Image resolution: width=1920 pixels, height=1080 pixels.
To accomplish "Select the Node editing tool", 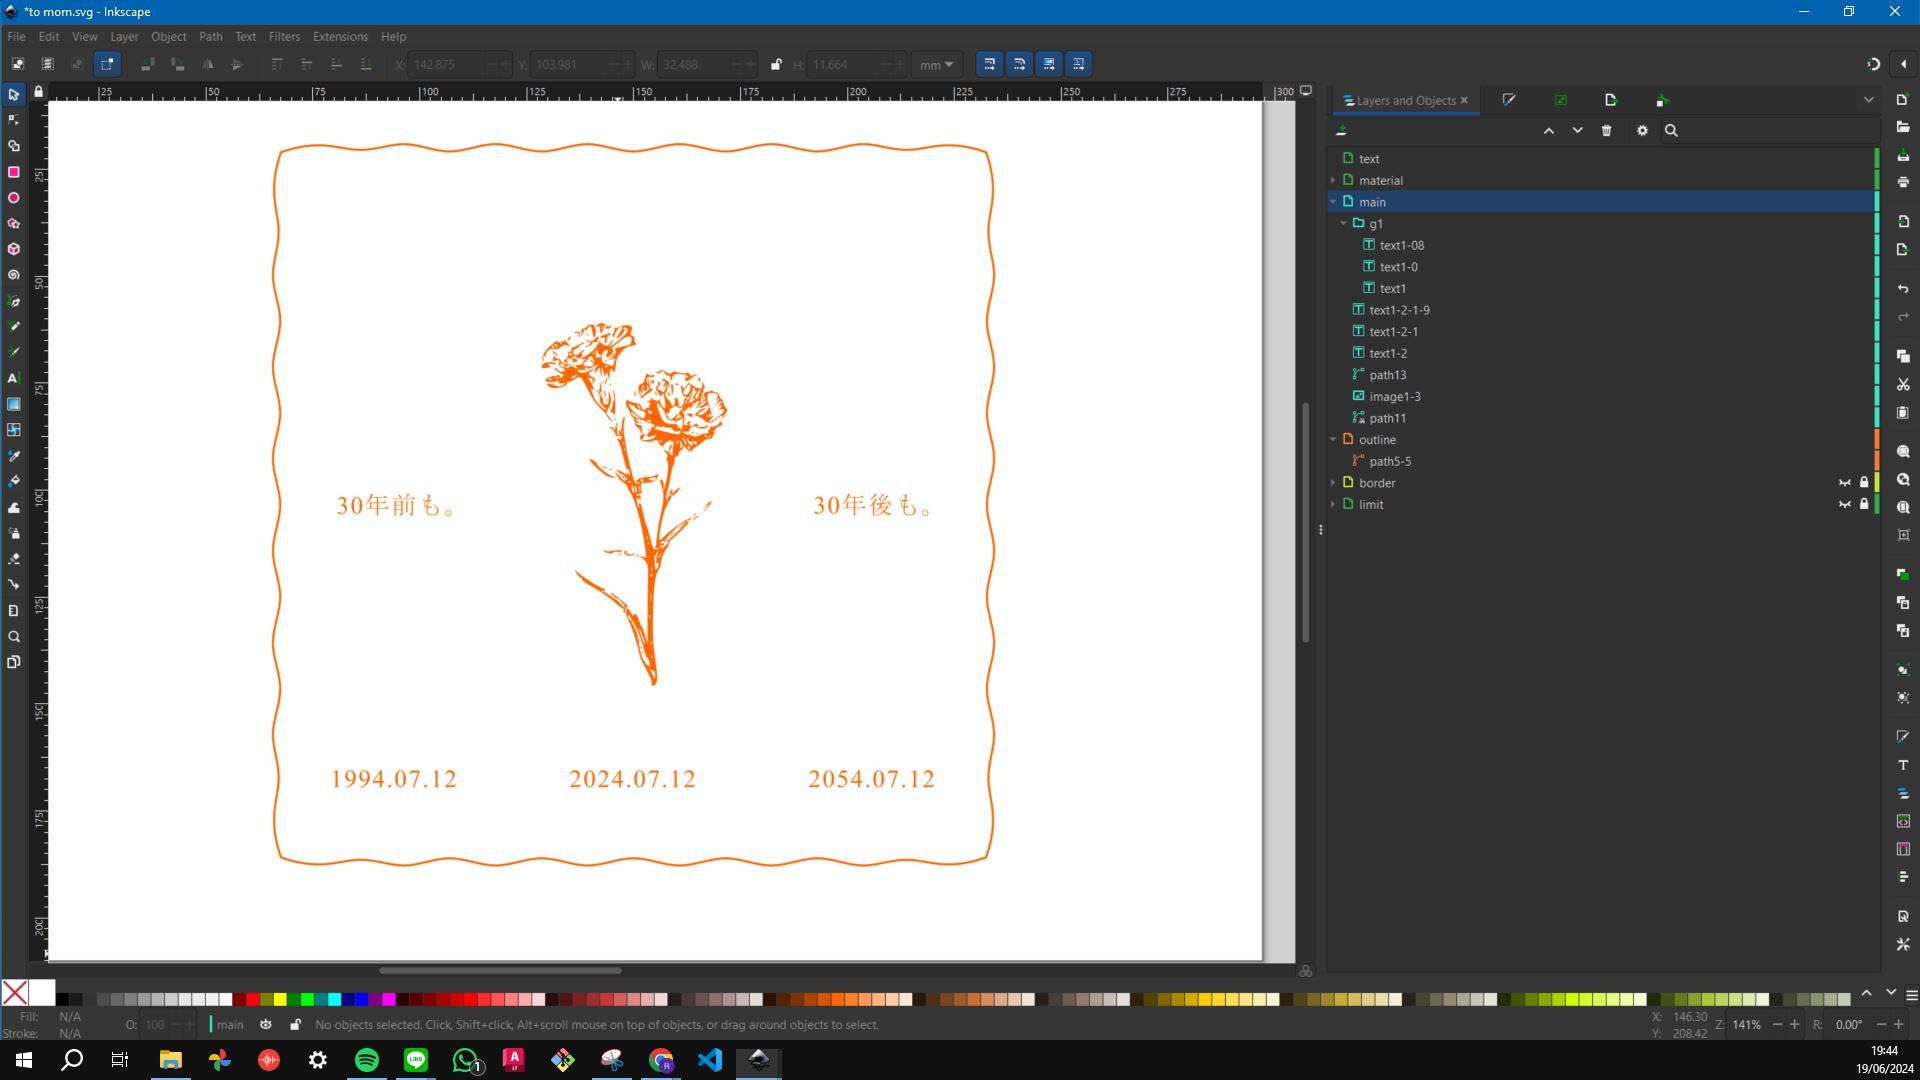I will pos(14,120).
